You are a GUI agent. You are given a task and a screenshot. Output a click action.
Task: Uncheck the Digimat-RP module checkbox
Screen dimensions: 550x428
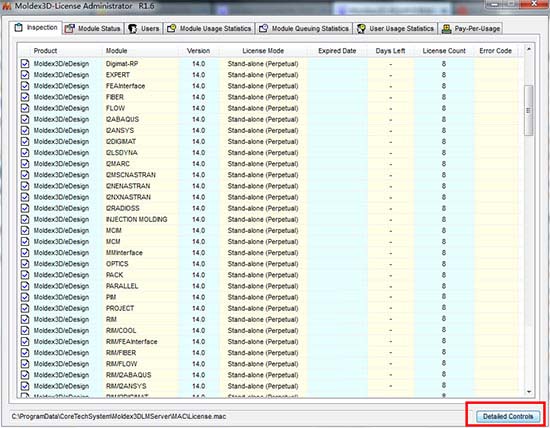(x=25, y=64)
